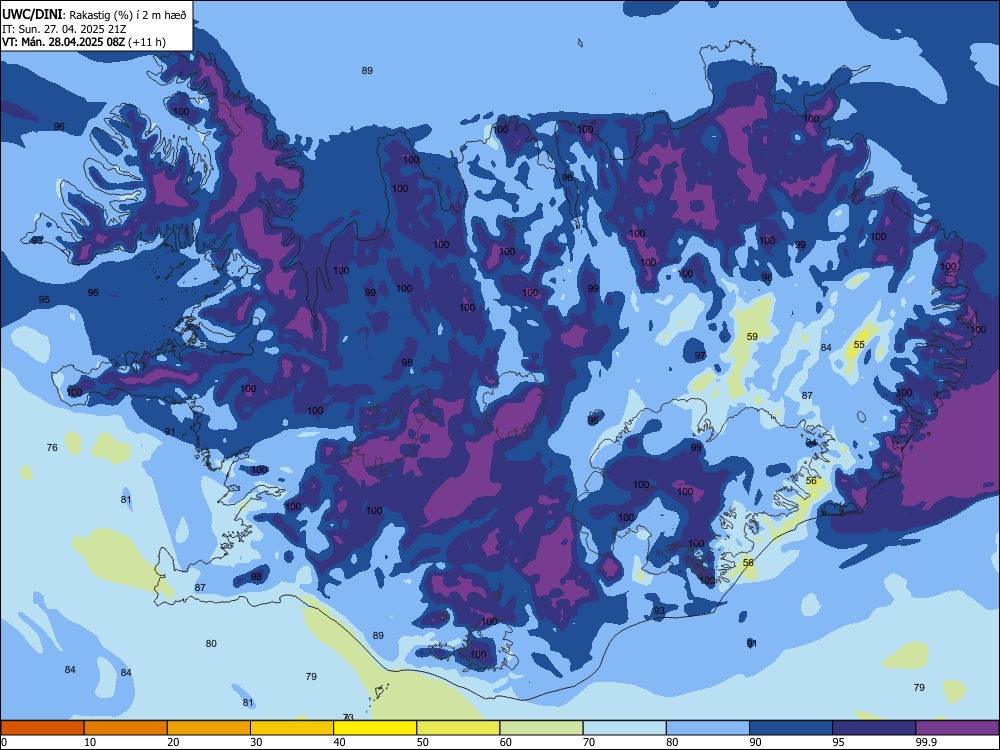The width and height of the screenshot is (1000, 750).
Task: Click the legend tick label 50
Action: (x=423, y=742)
